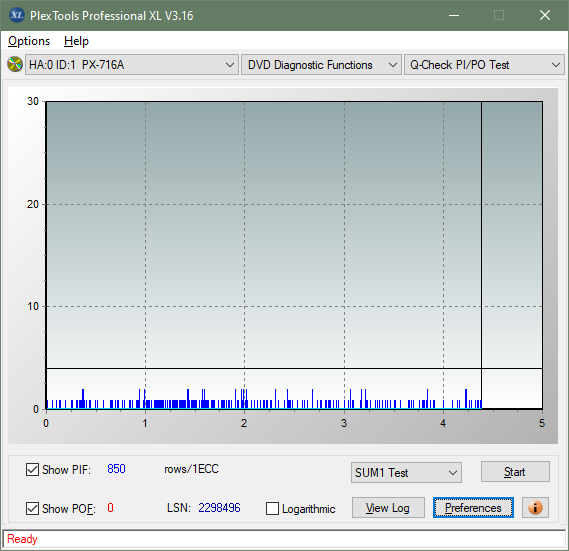Click the View Log button
This screenshot has width=569, height=551.
point(388,507)
